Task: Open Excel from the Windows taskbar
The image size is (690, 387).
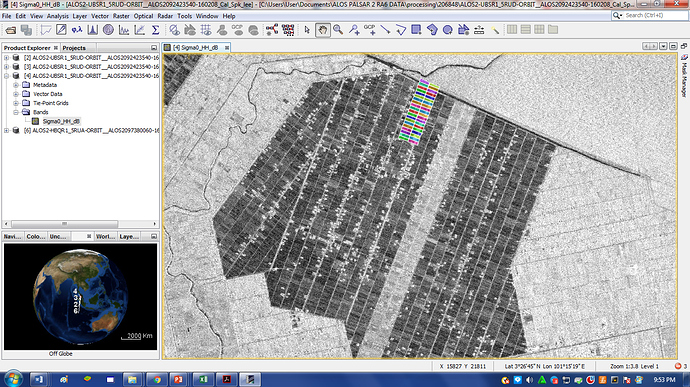Action: coord(202,379)
